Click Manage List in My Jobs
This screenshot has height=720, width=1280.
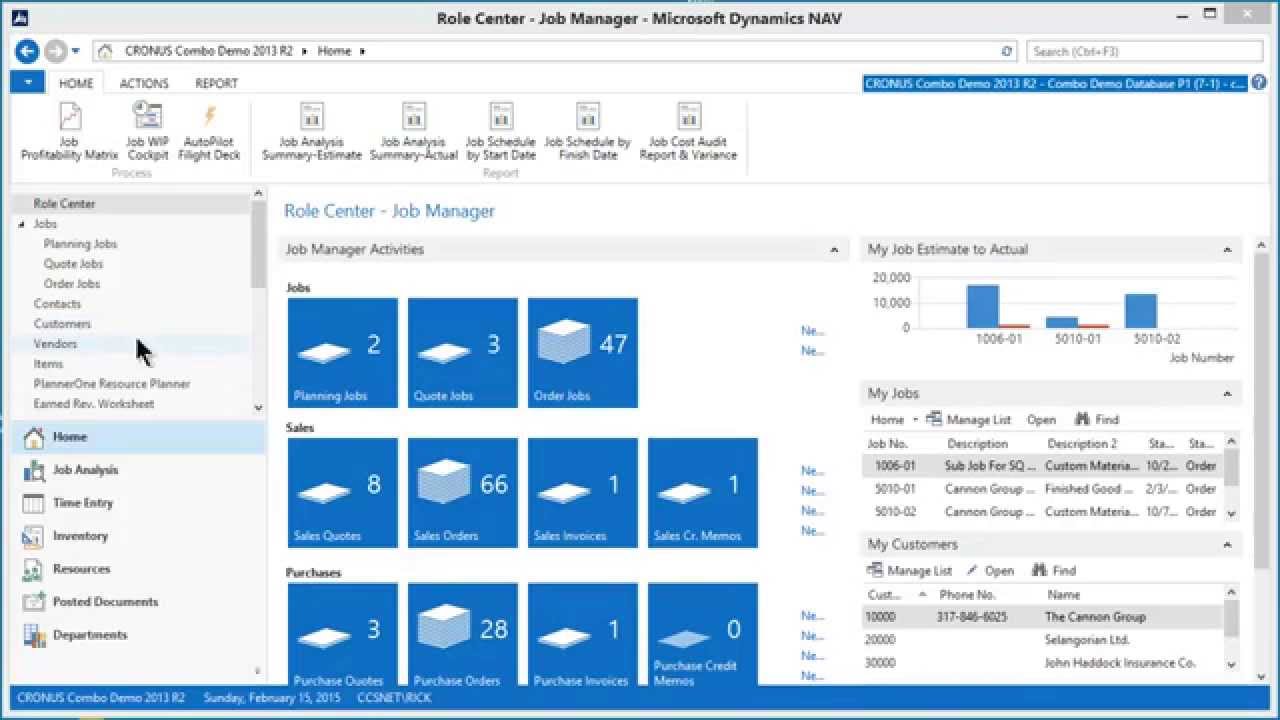(968, 420)
